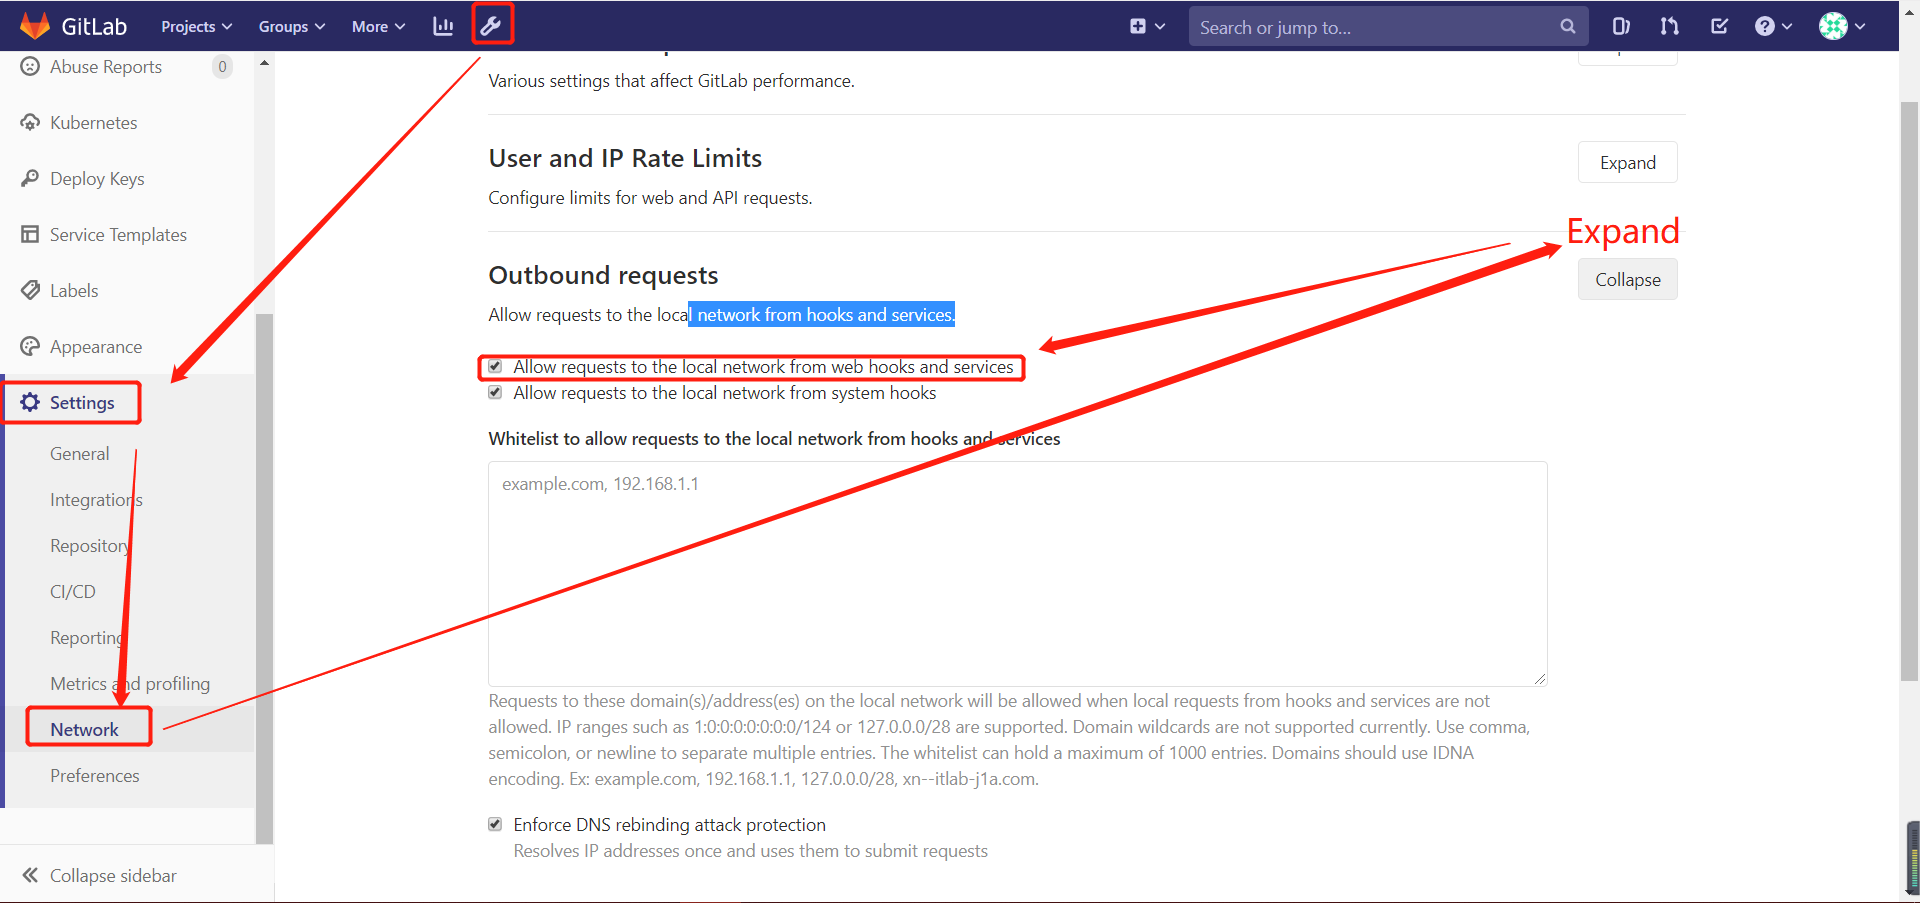The height and width of the screenshot is (903, 1920).
Task: Click the search magnifier icon
Action: 1567,27
